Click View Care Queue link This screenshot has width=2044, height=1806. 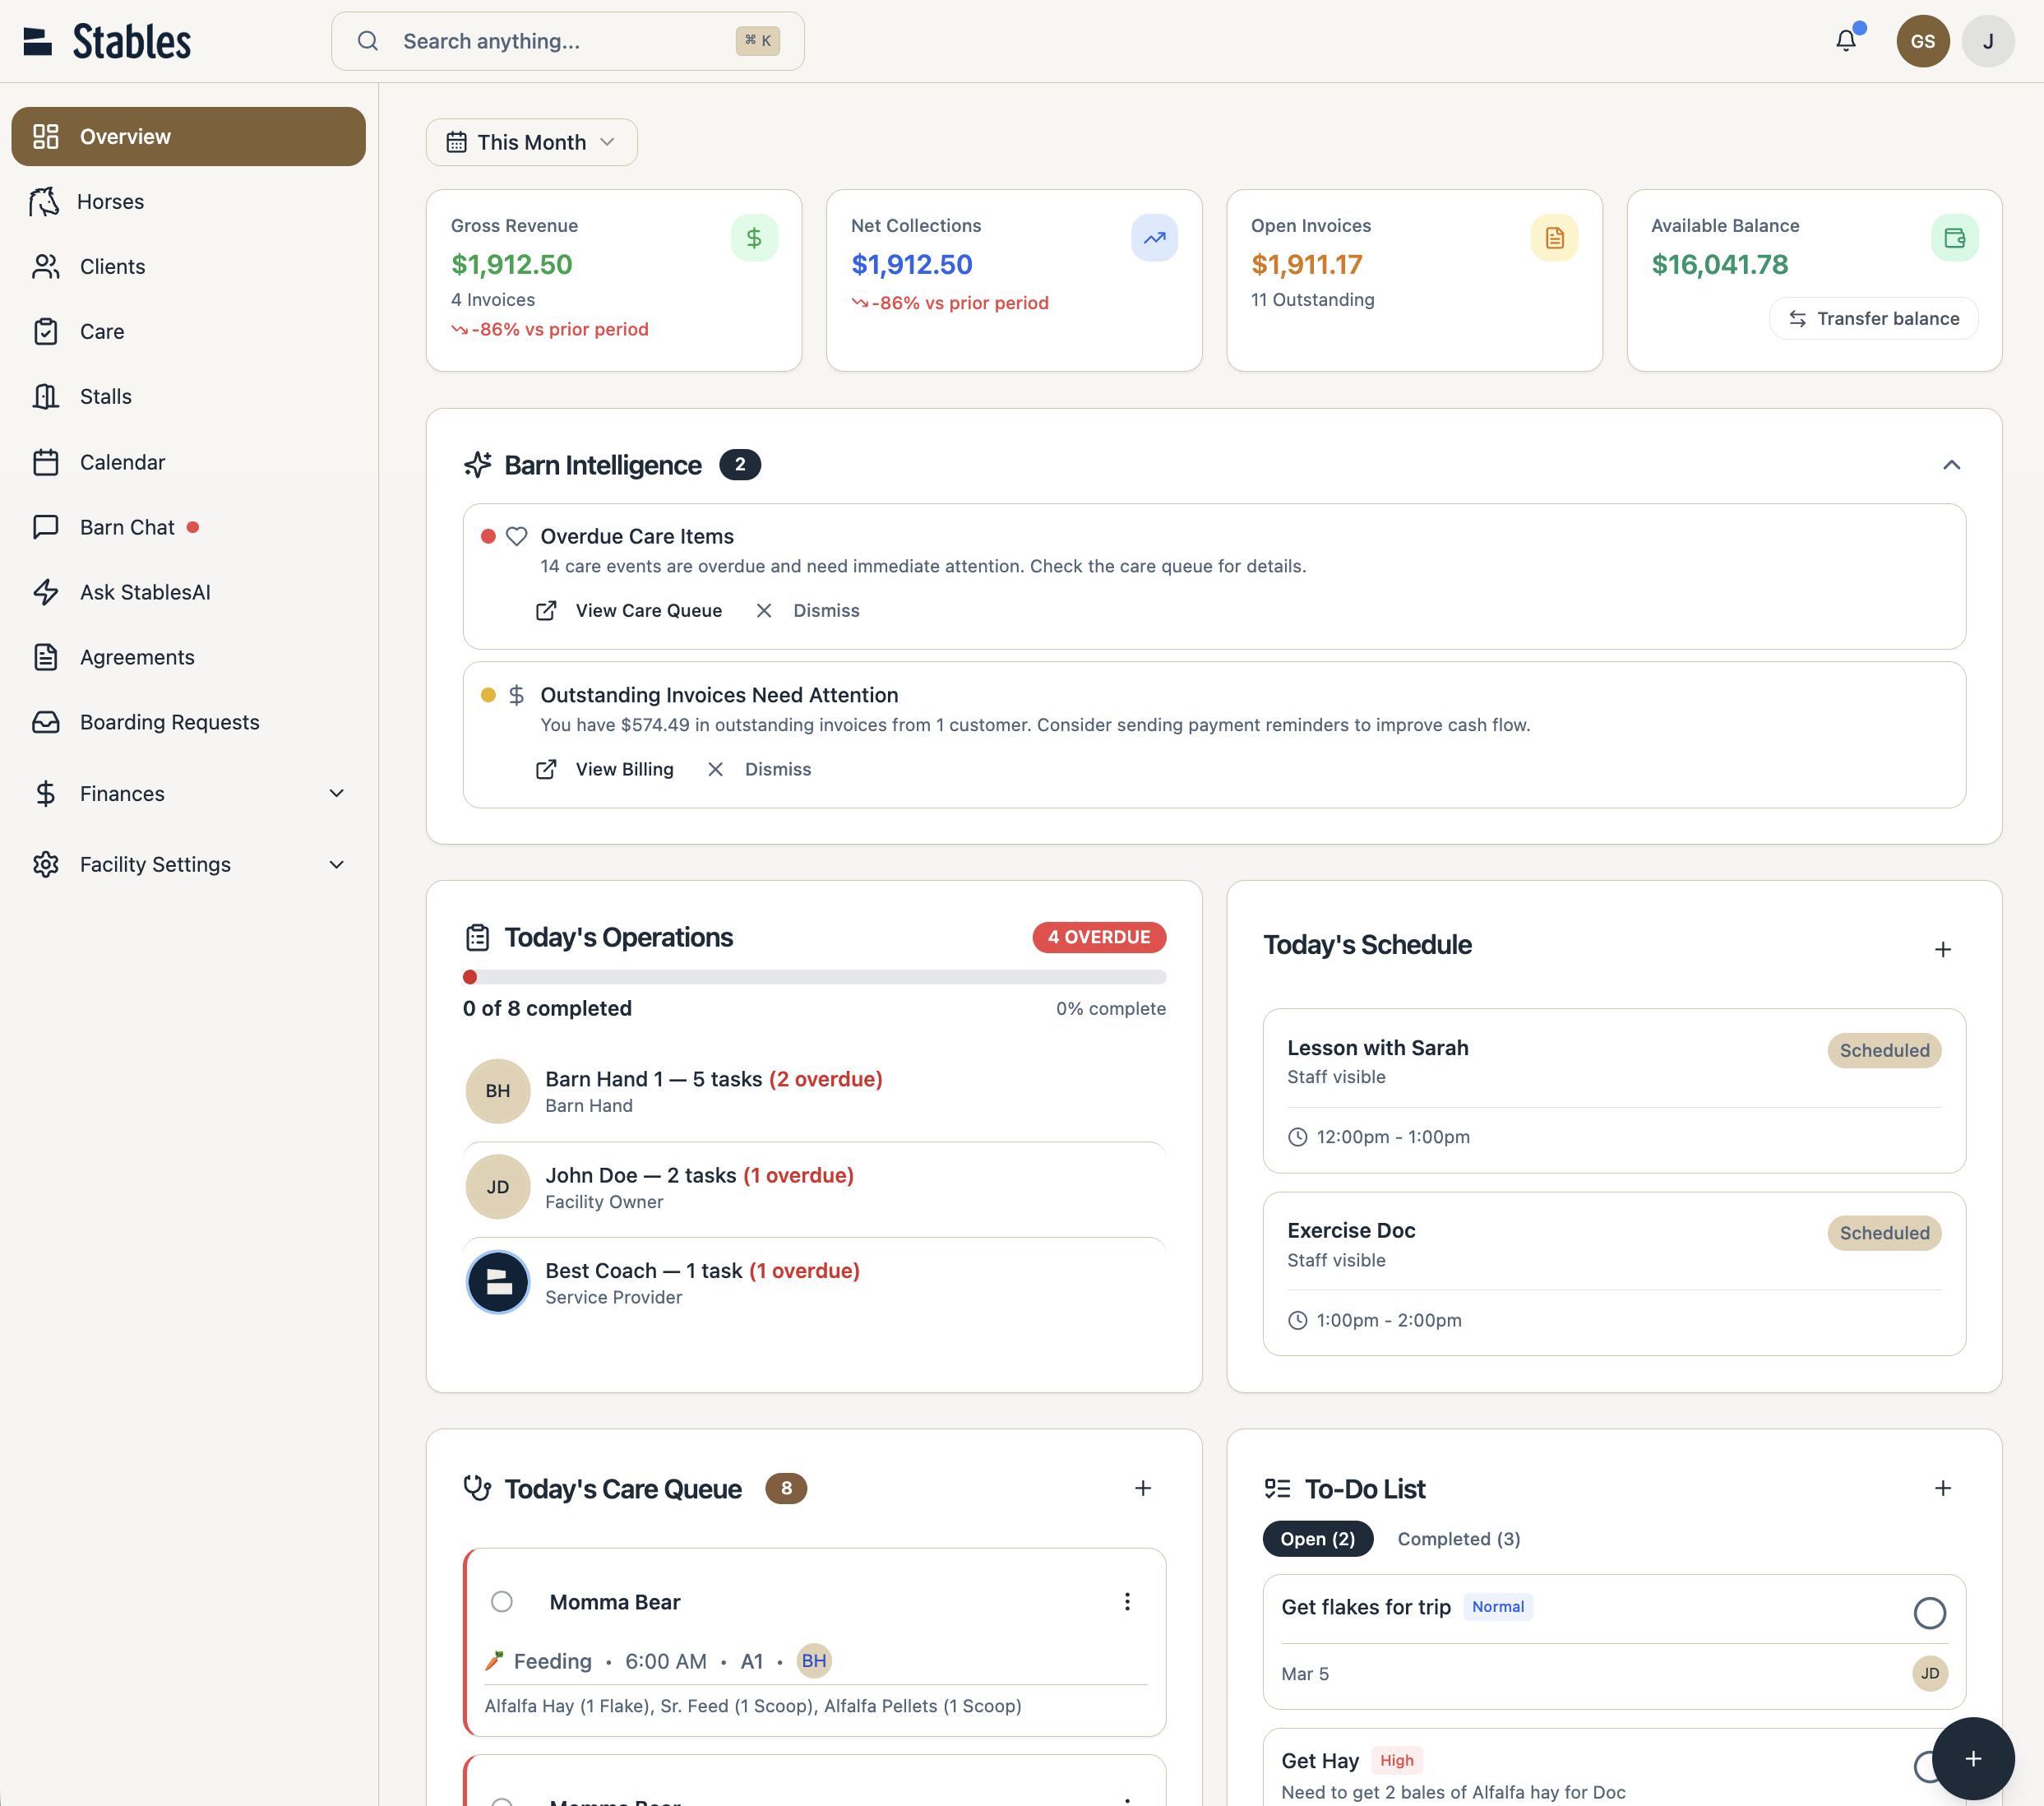tap(629, 610)
